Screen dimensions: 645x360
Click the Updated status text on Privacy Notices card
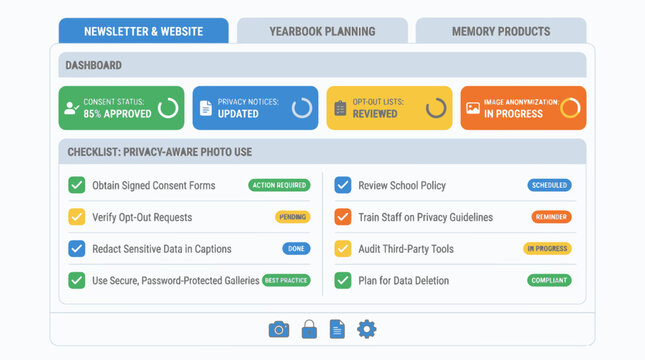(238, 114)
